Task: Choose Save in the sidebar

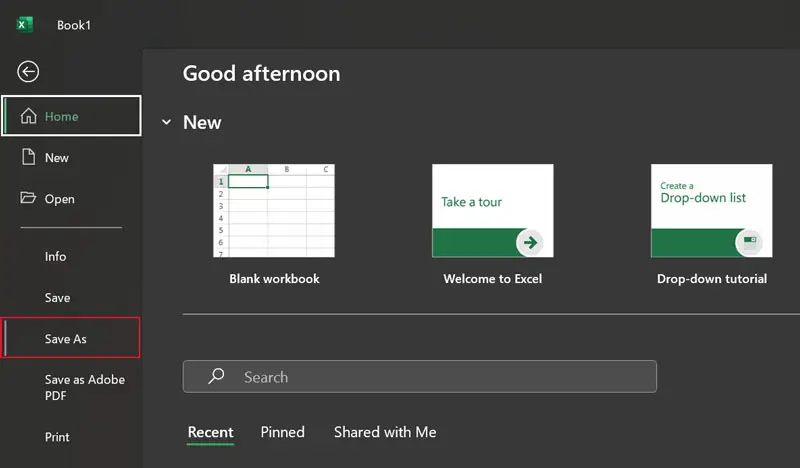Action: [x=71, y=298]
